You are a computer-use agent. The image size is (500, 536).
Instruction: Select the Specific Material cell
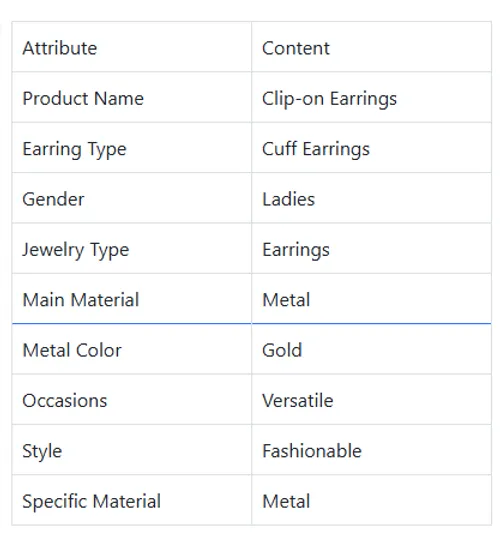pyautogui.click(x=132, y=500)
